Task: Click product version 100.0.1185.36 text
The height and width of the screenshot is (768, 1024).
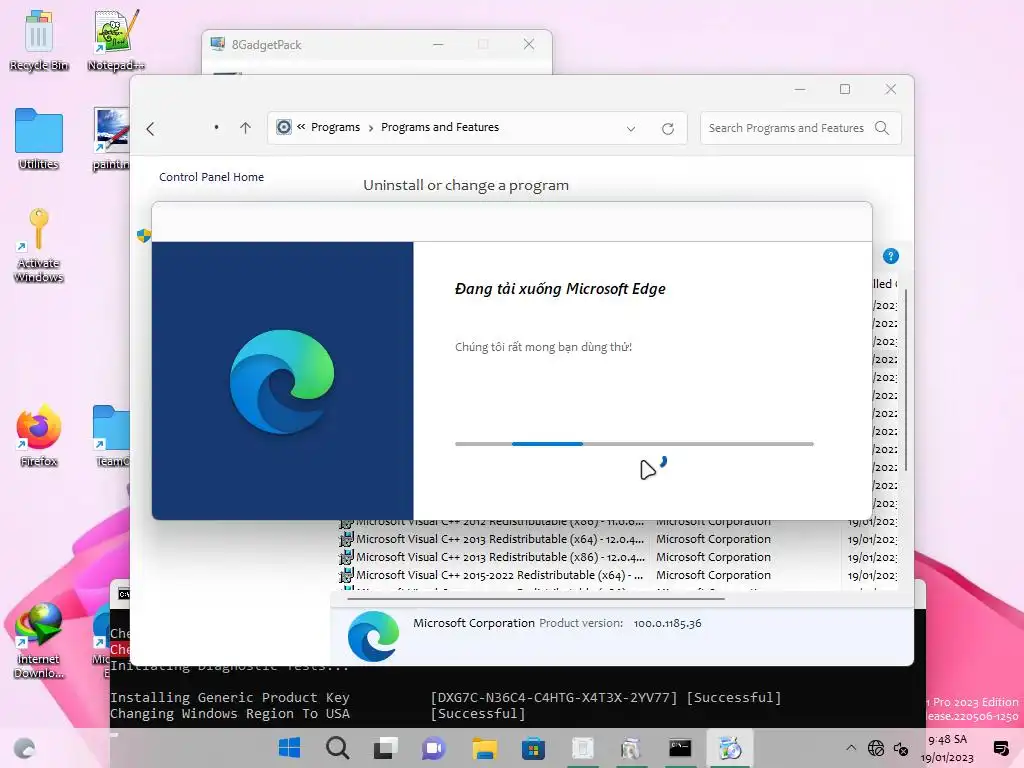Action: [x=667, y=623]
